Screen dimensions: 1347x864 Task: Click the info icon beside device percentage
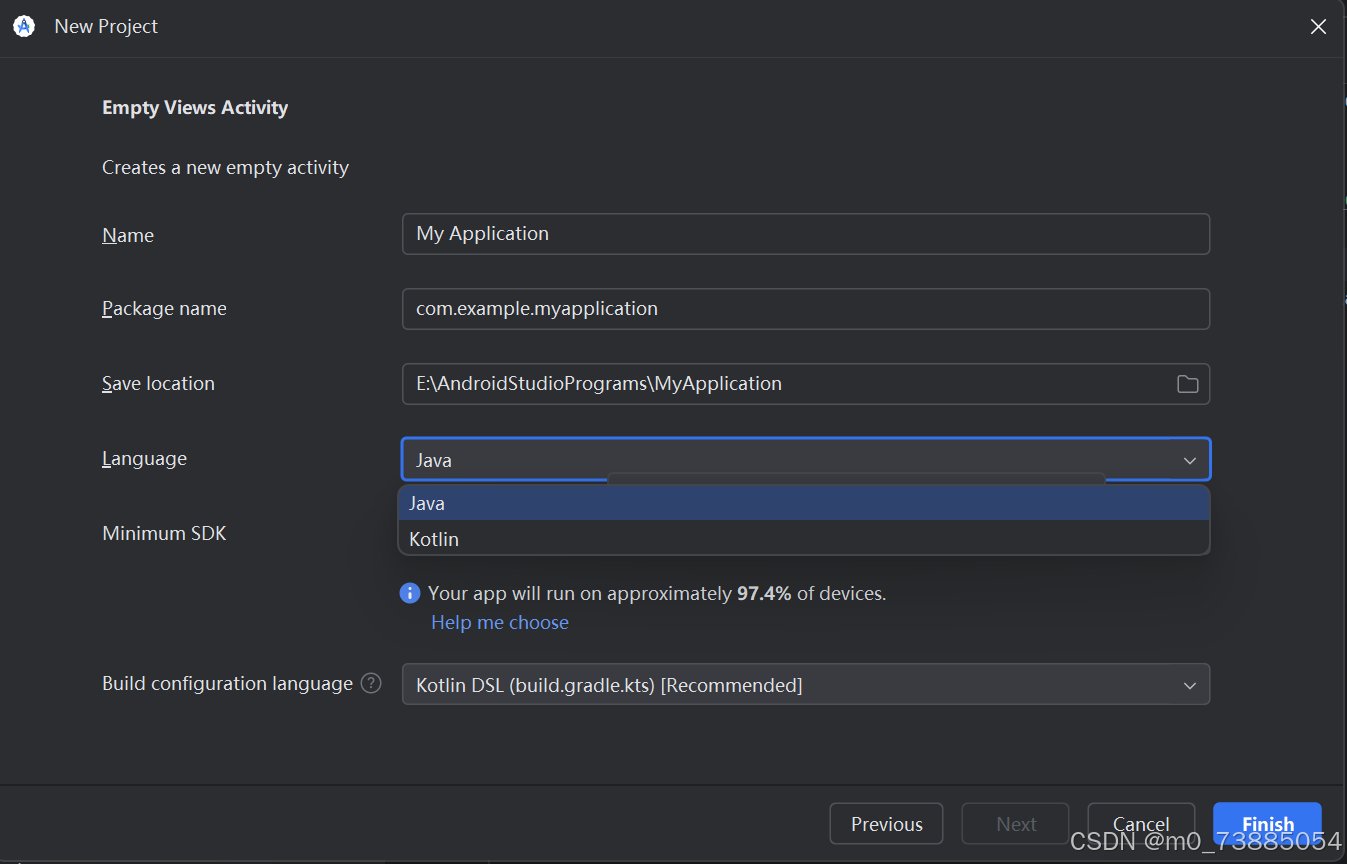pos(410,593)
